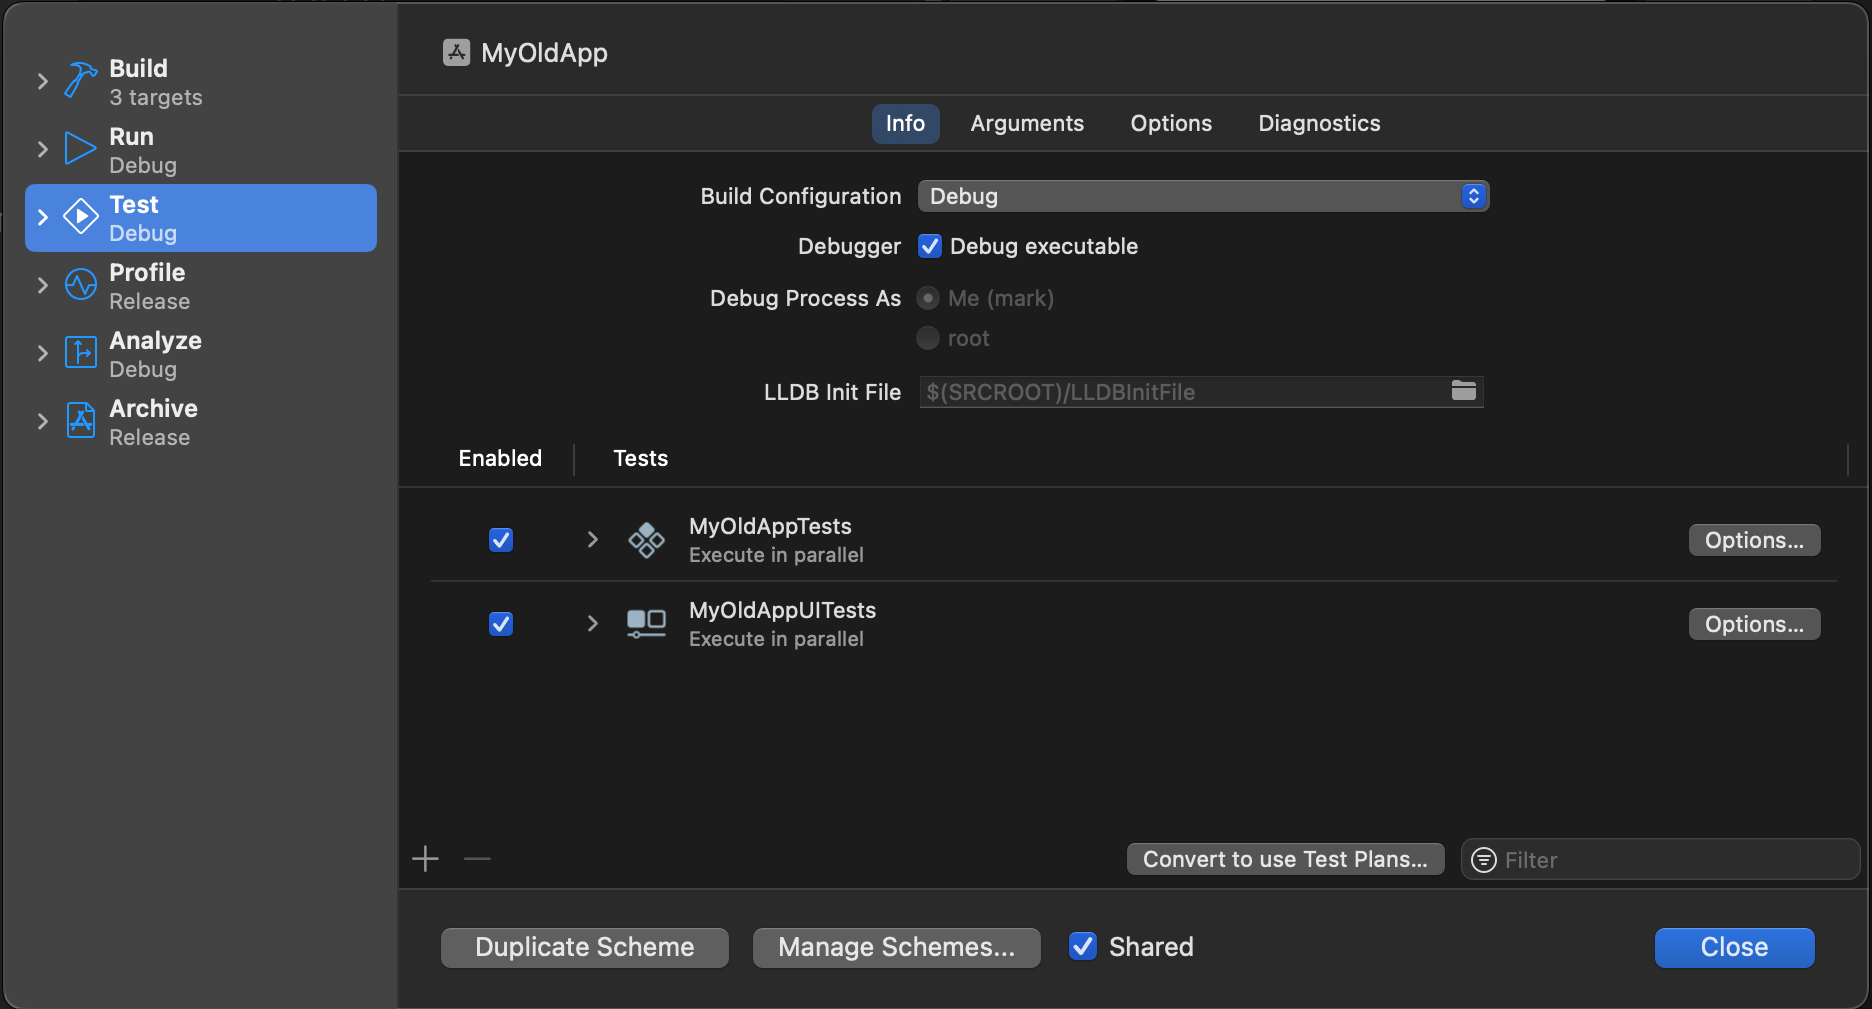Viewport: 1872px width, 1009px height.
Task: Select the root radio button
Action: click(927, 338)
